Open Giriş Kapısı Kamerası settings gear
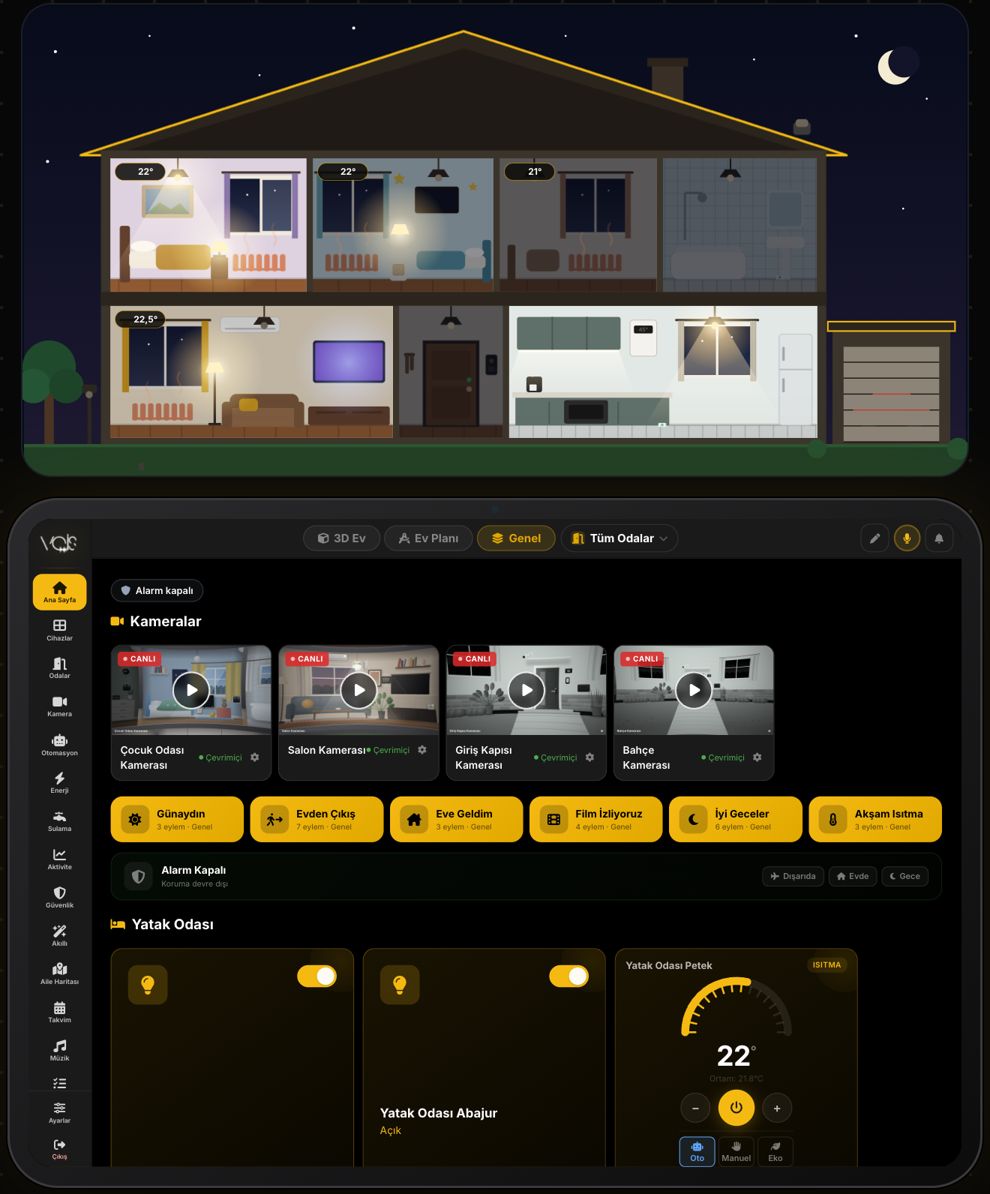Screen dimensions: 990x1194 (589, 758)
